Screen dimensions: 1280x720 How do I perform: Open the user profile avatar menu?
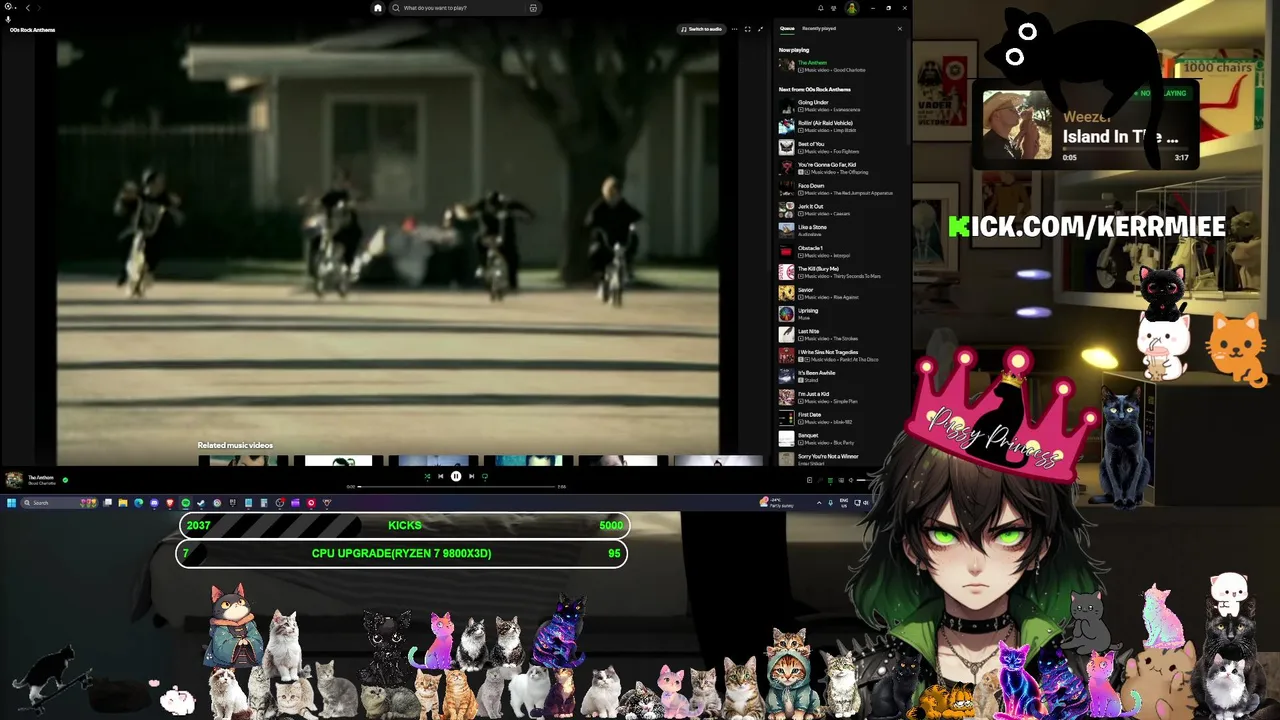tap(851, 8)
